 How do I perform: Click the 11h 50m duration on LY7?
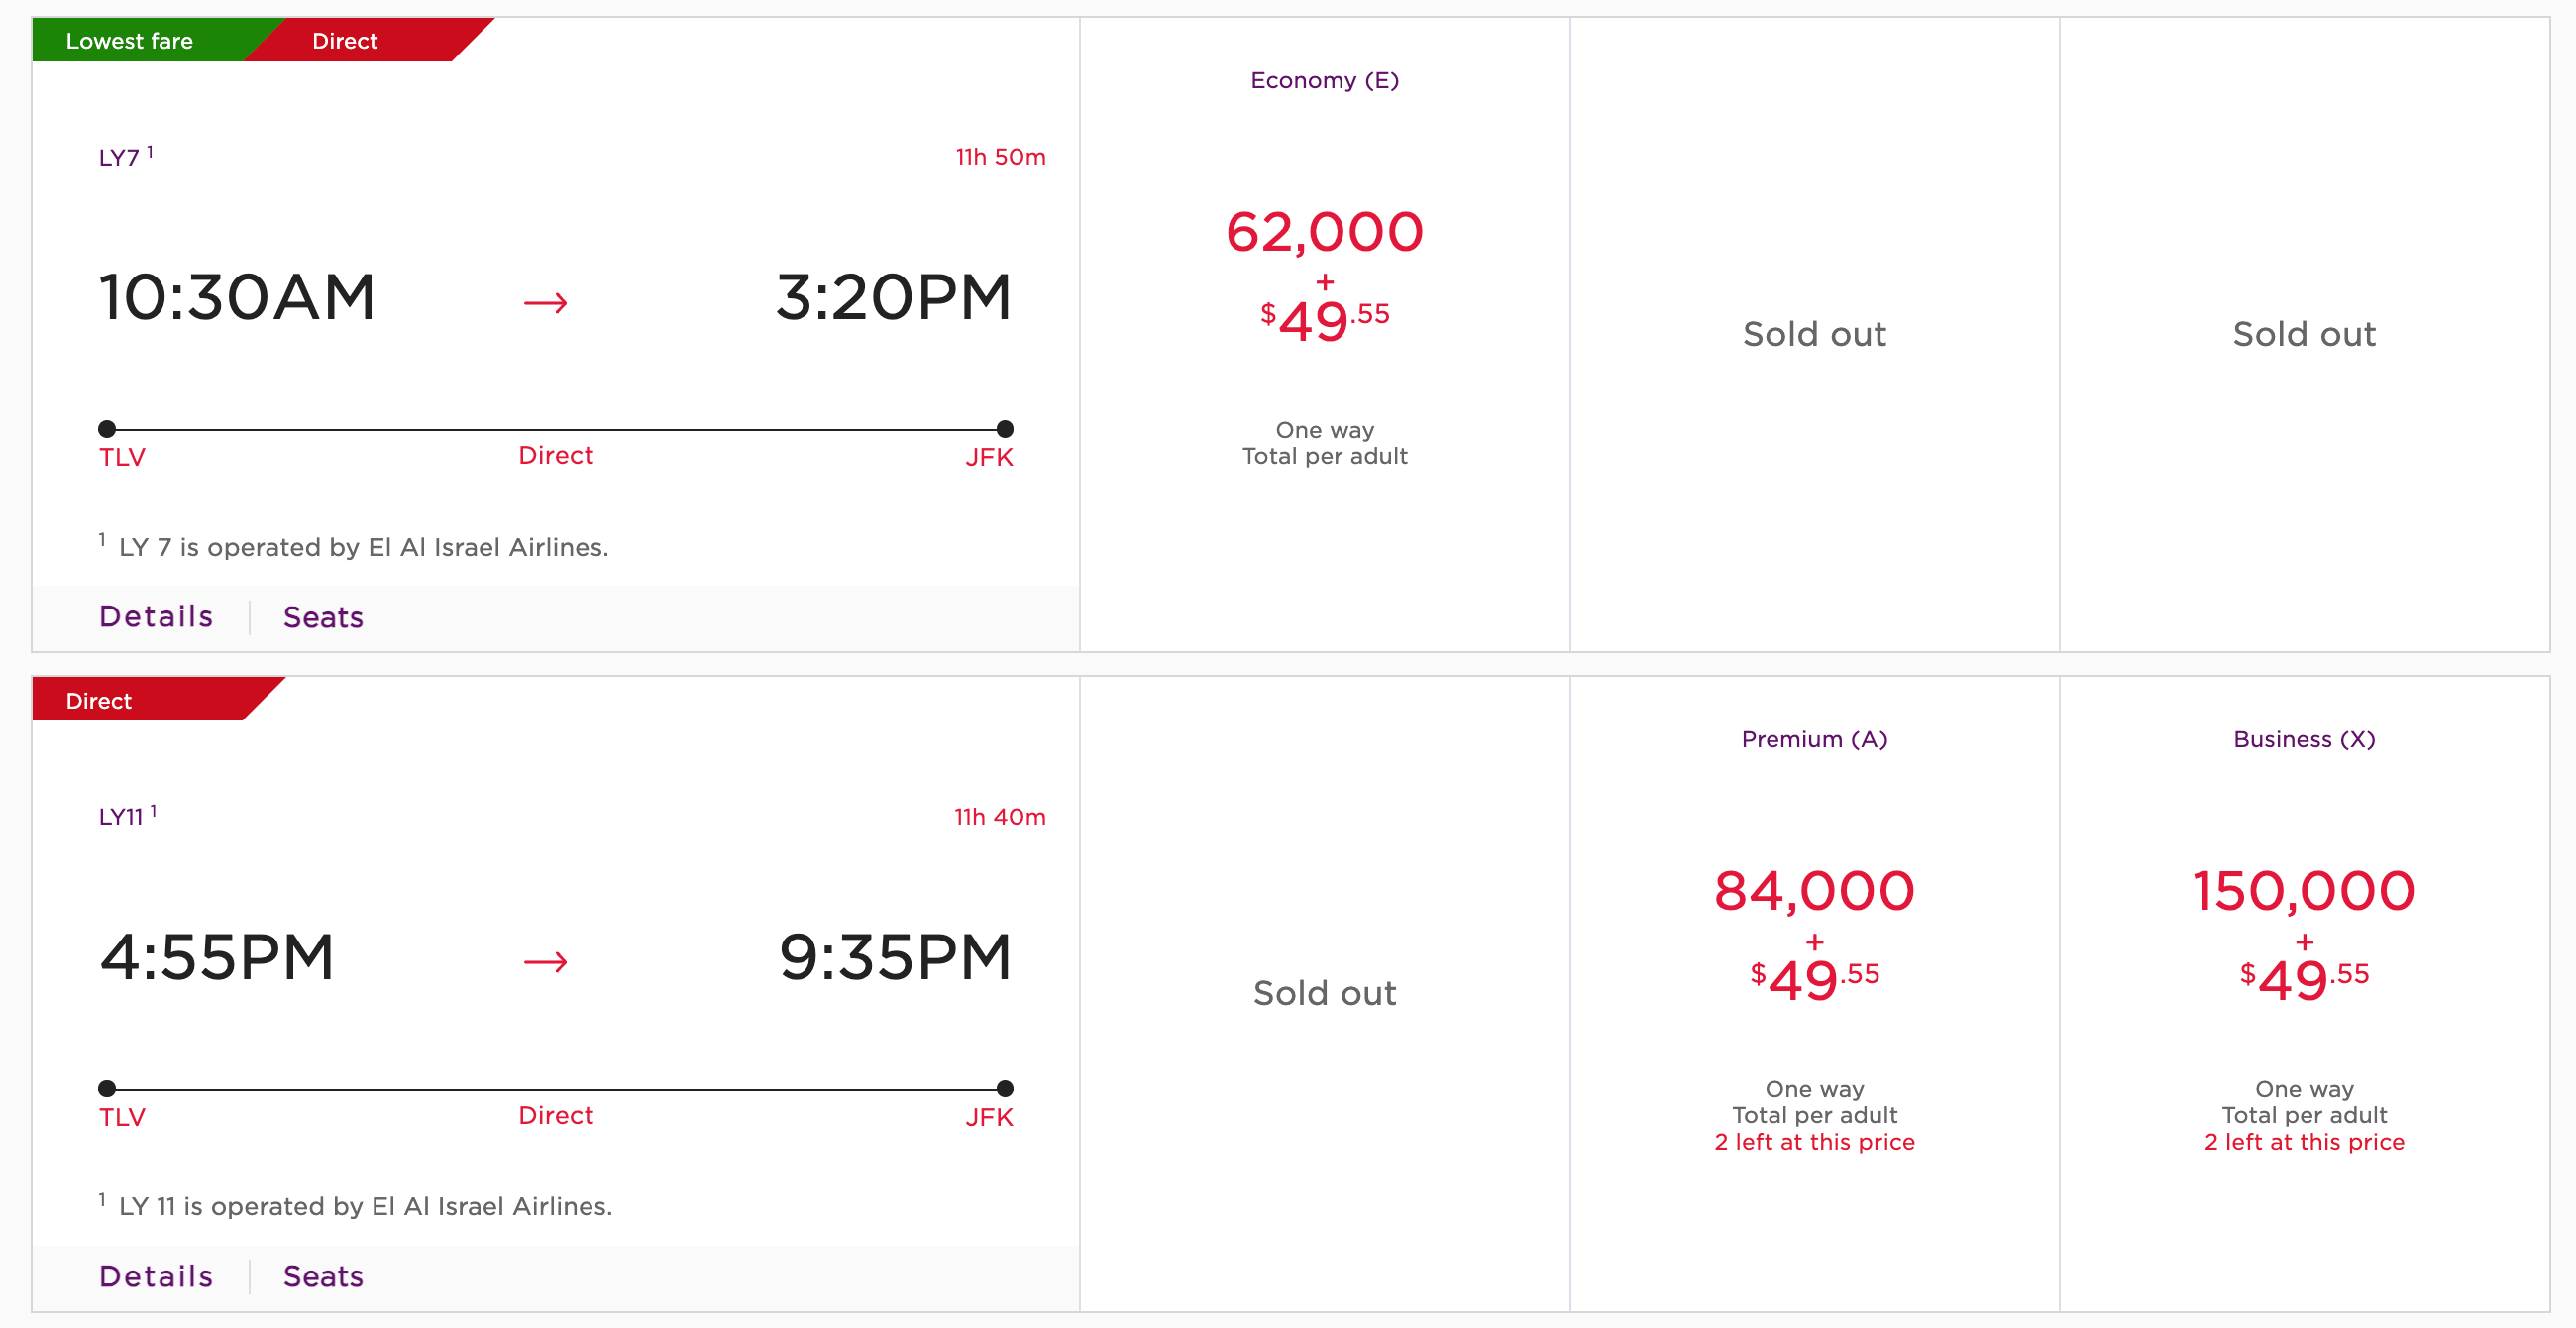point(1000,157)
